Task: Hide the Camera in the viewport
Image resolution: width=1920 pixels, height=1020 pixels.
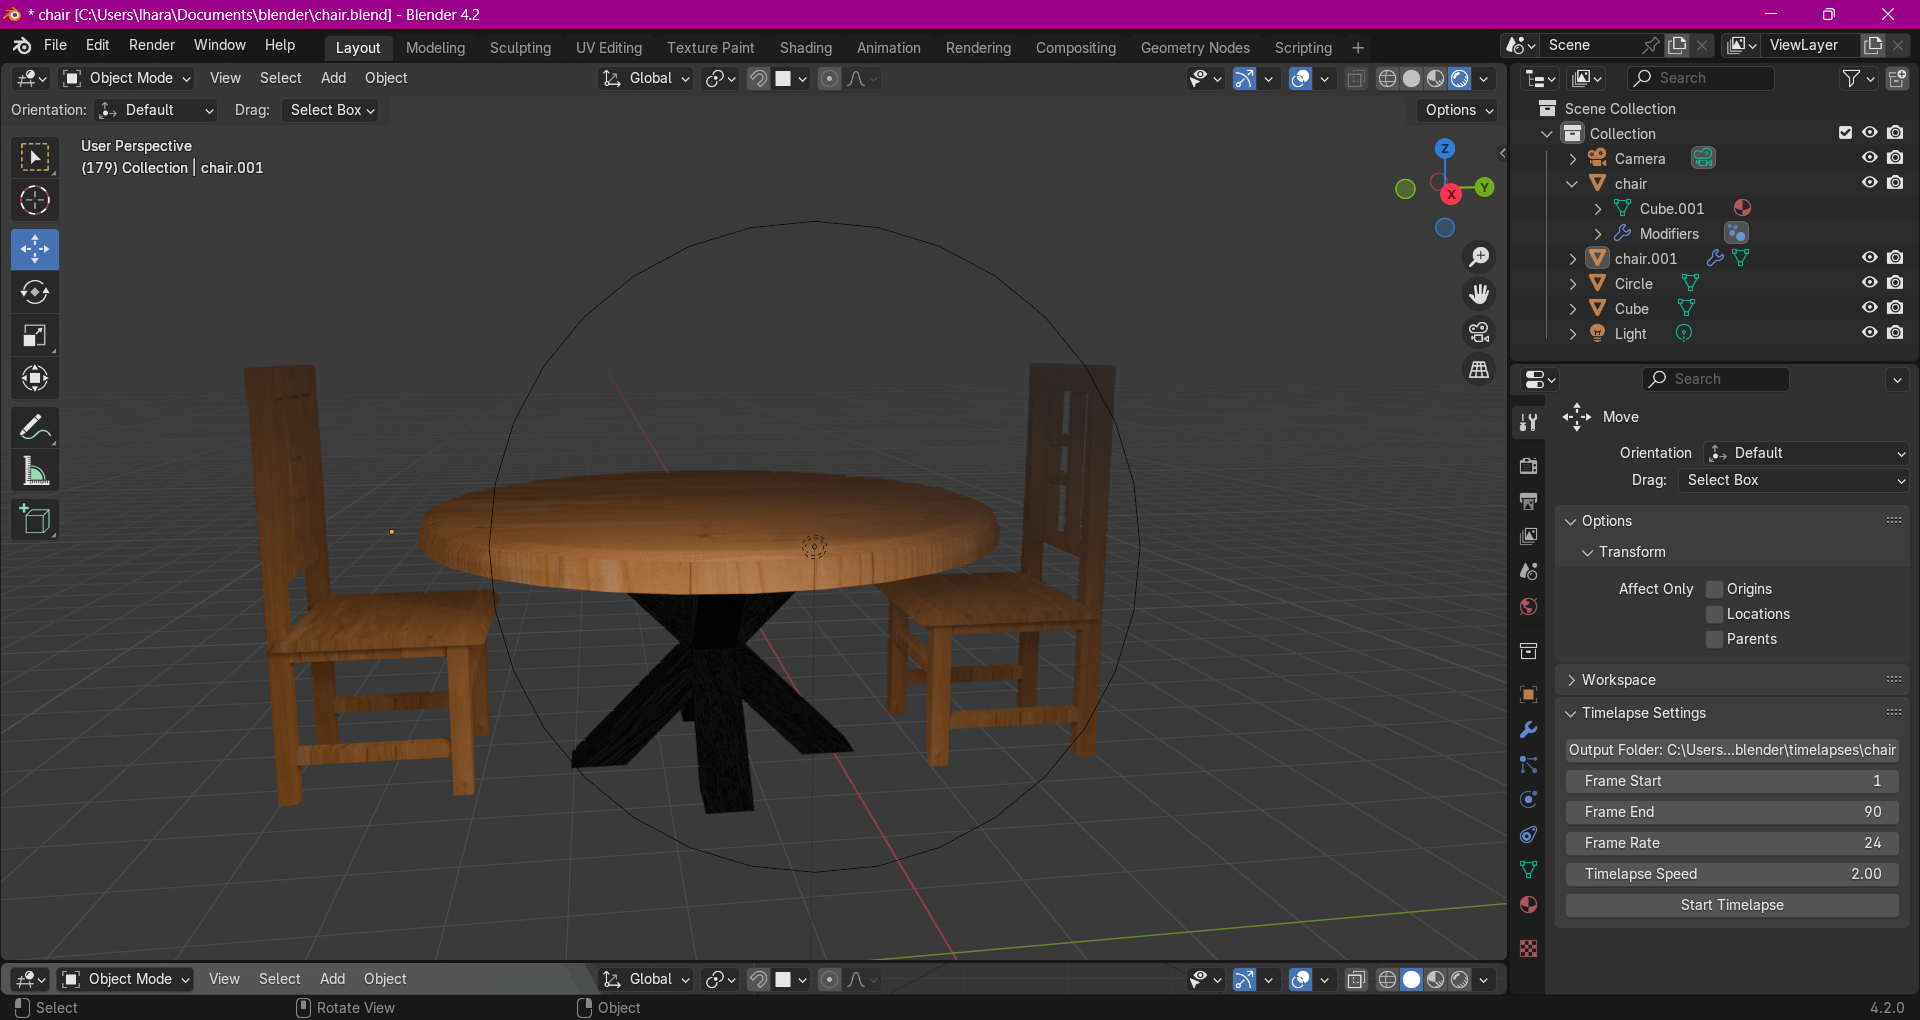Action: 1869,158
